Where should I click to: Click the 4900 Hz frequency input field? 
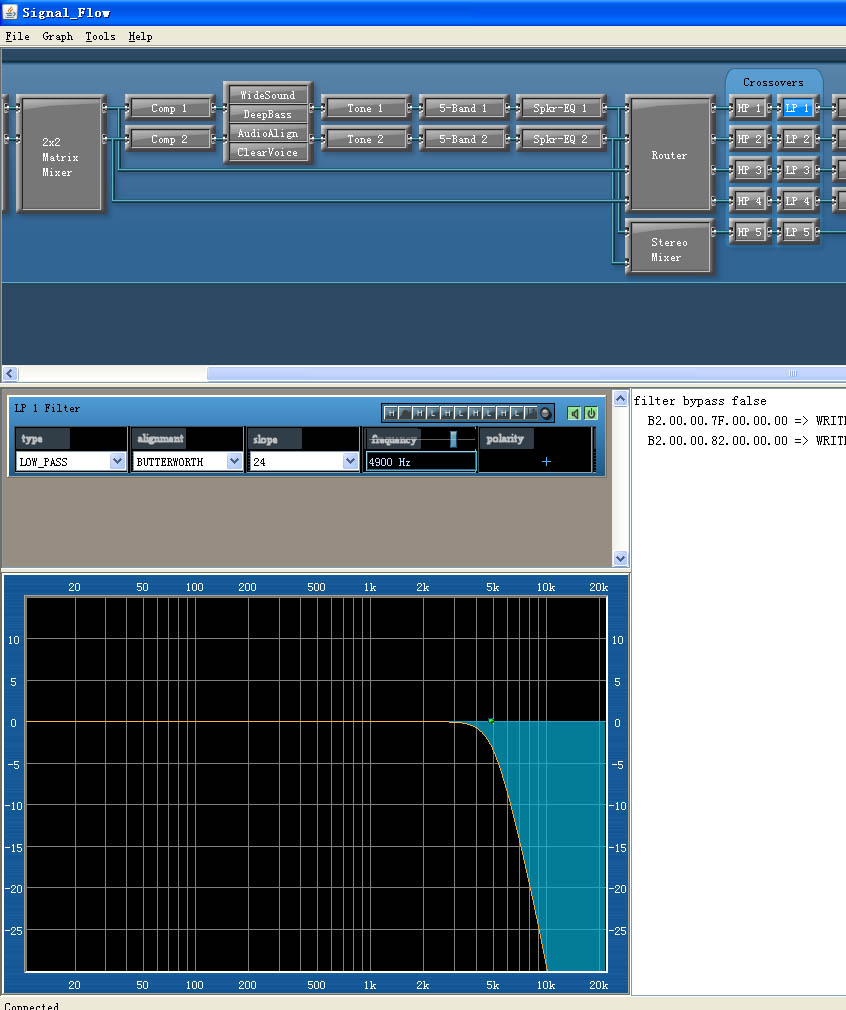pyautogui.click(x=421, y=461)
